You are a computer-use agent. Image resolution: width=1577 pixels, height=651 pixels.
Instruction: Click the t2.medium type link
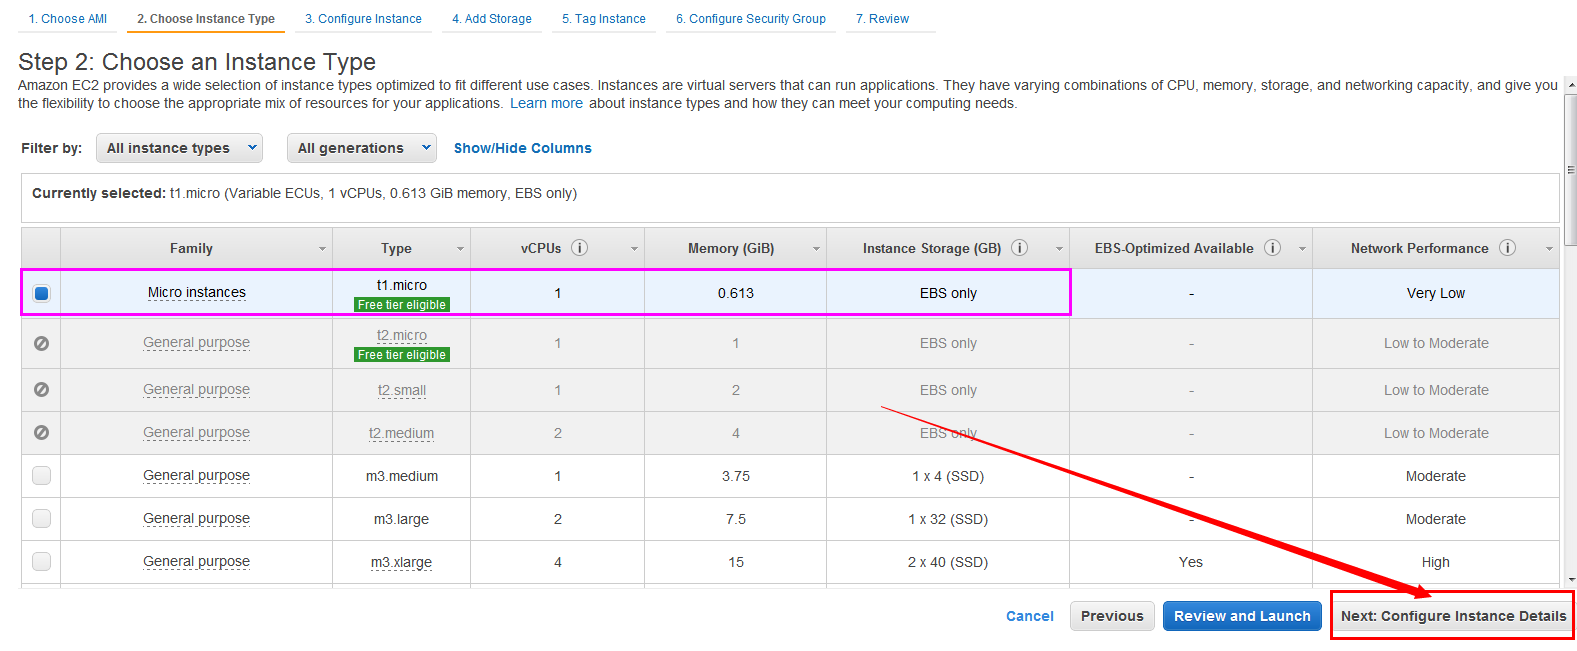[402, 433]
